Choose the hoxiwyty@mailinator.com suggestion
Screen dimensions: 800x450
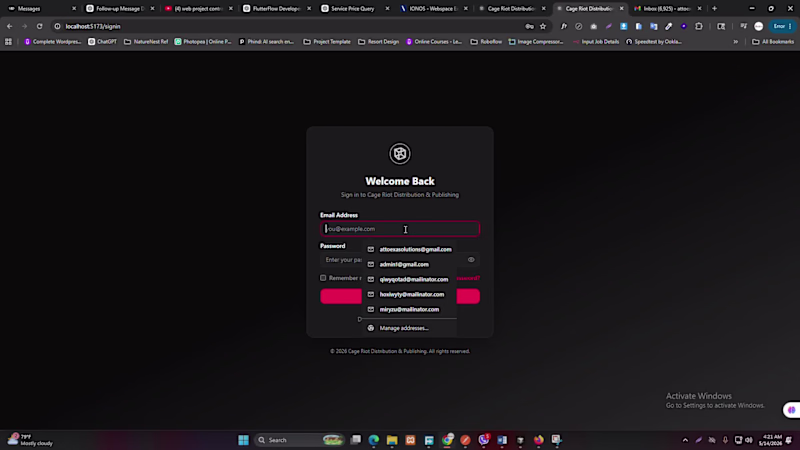point(410,294)
